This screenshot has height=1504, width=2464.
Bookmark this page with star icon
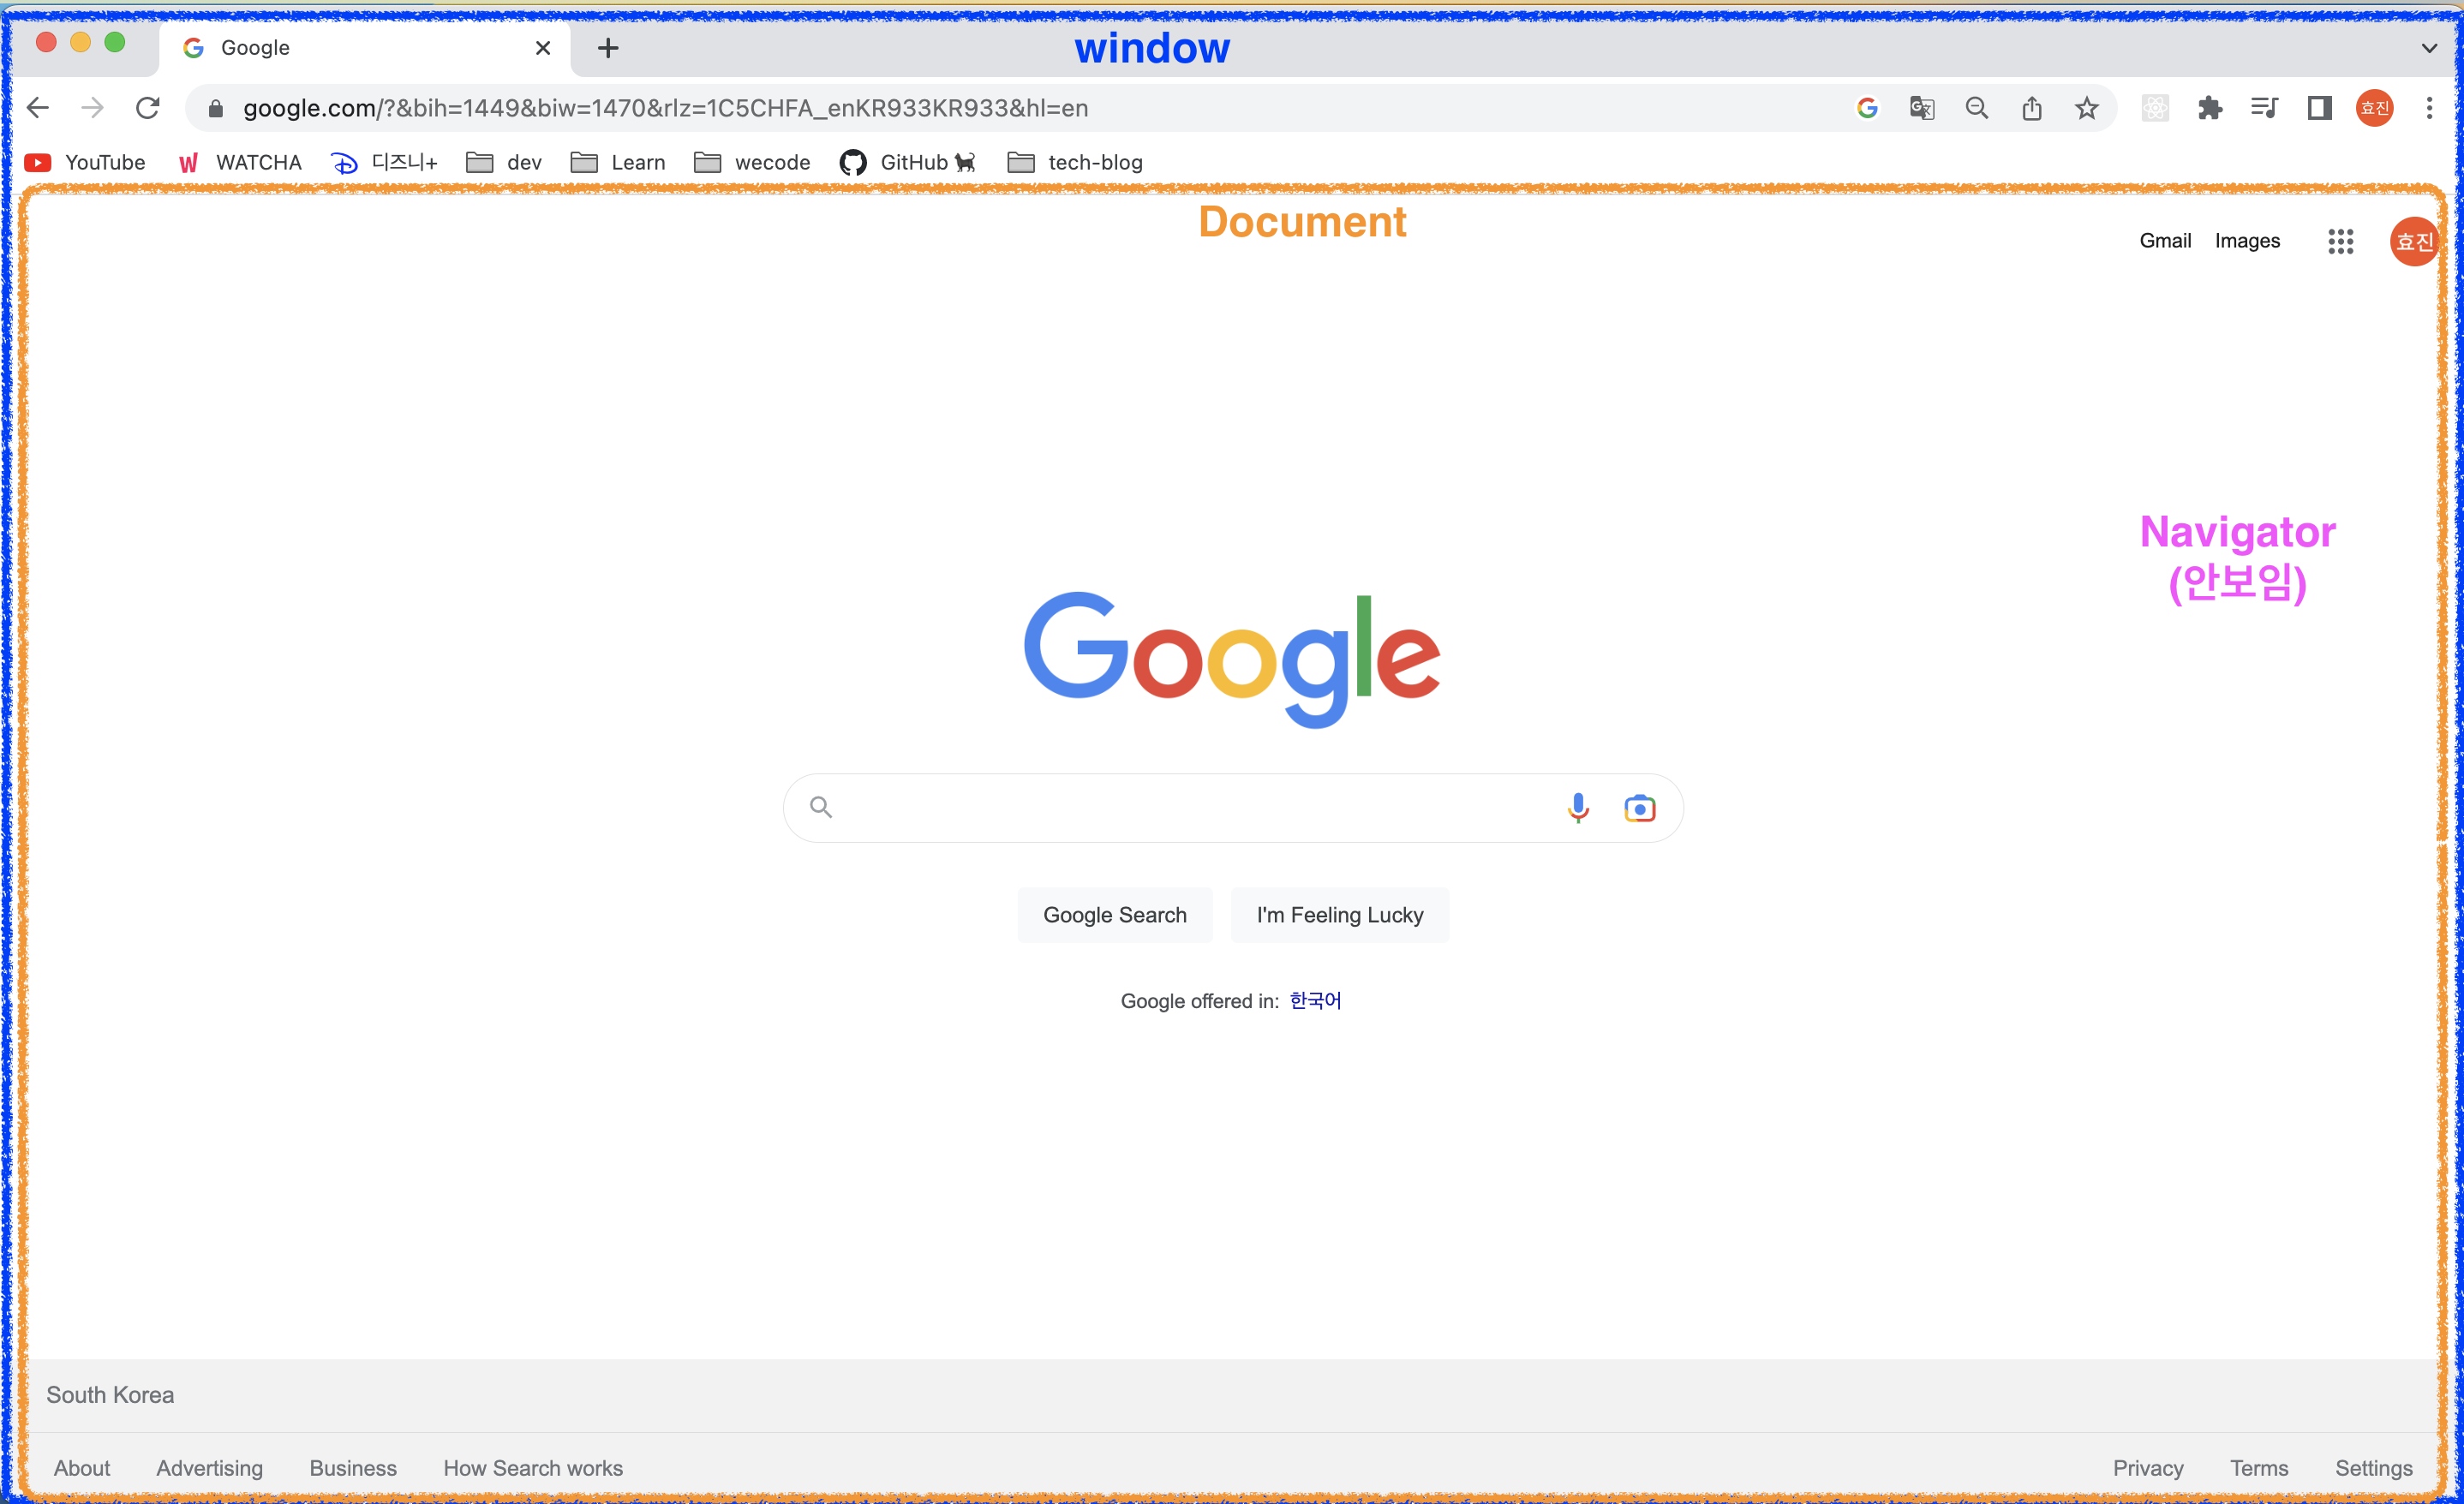pyautogui.click(x=2086, y=108)
